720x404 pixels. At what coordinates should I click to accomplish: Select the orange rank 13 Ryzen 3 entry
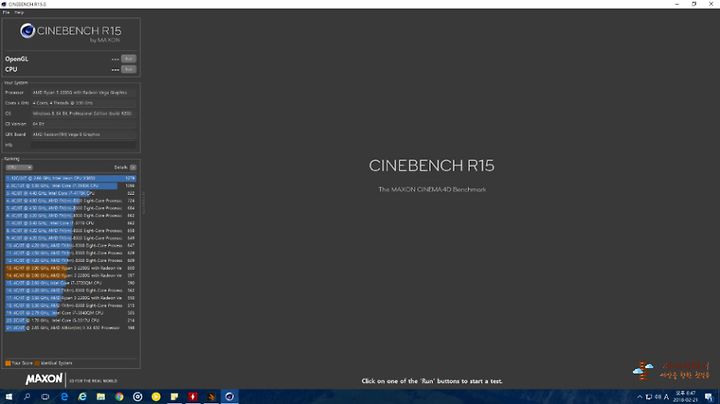pyautogui.click(x=71, y=268)
